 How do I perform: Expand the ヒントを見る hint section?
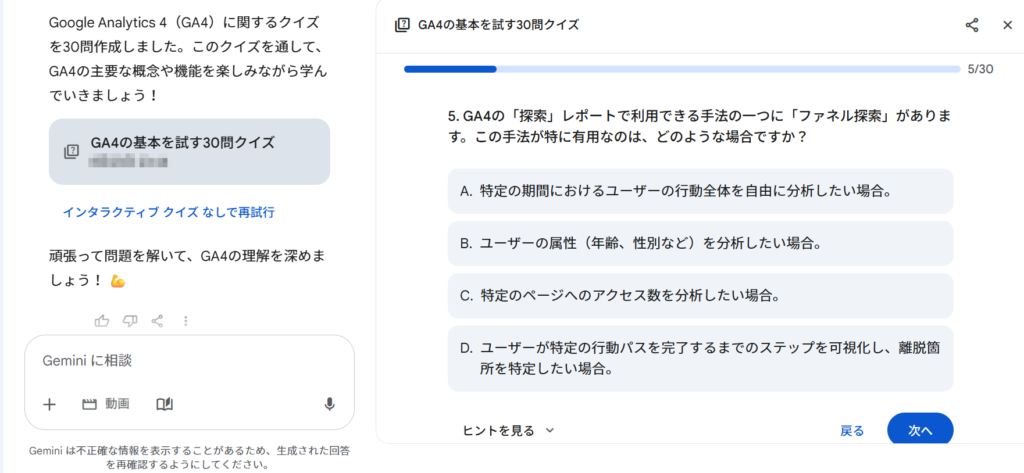(x=508, y=431)
